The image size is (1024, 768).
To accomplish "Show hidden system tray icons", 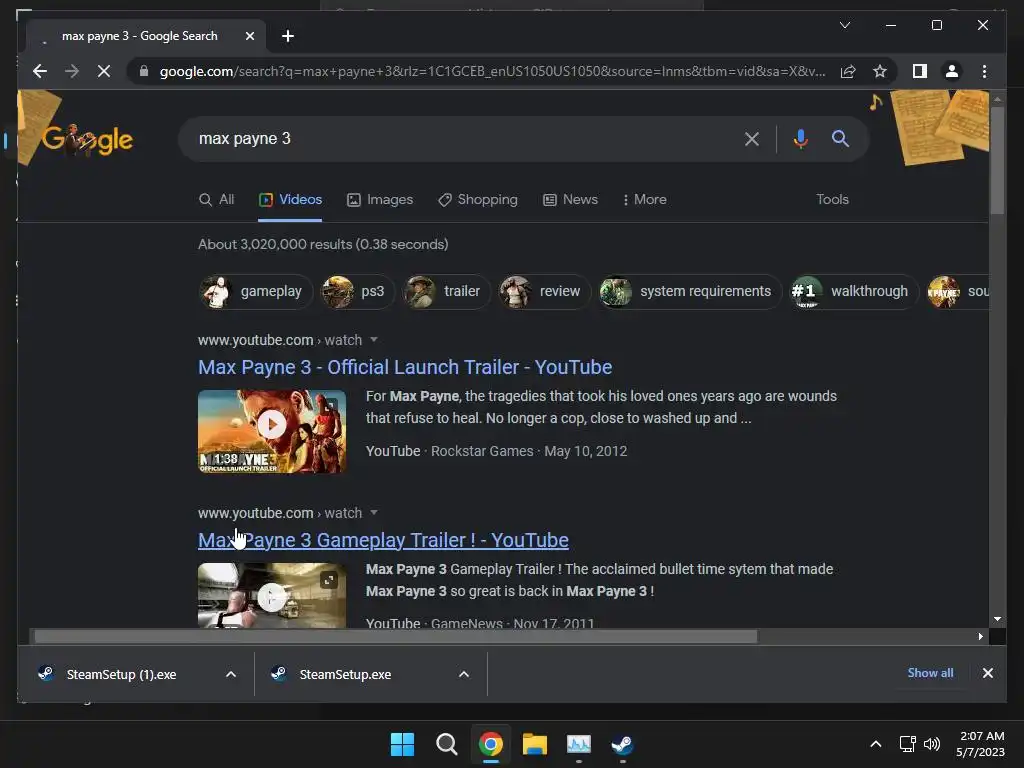I will coord(876,744).
